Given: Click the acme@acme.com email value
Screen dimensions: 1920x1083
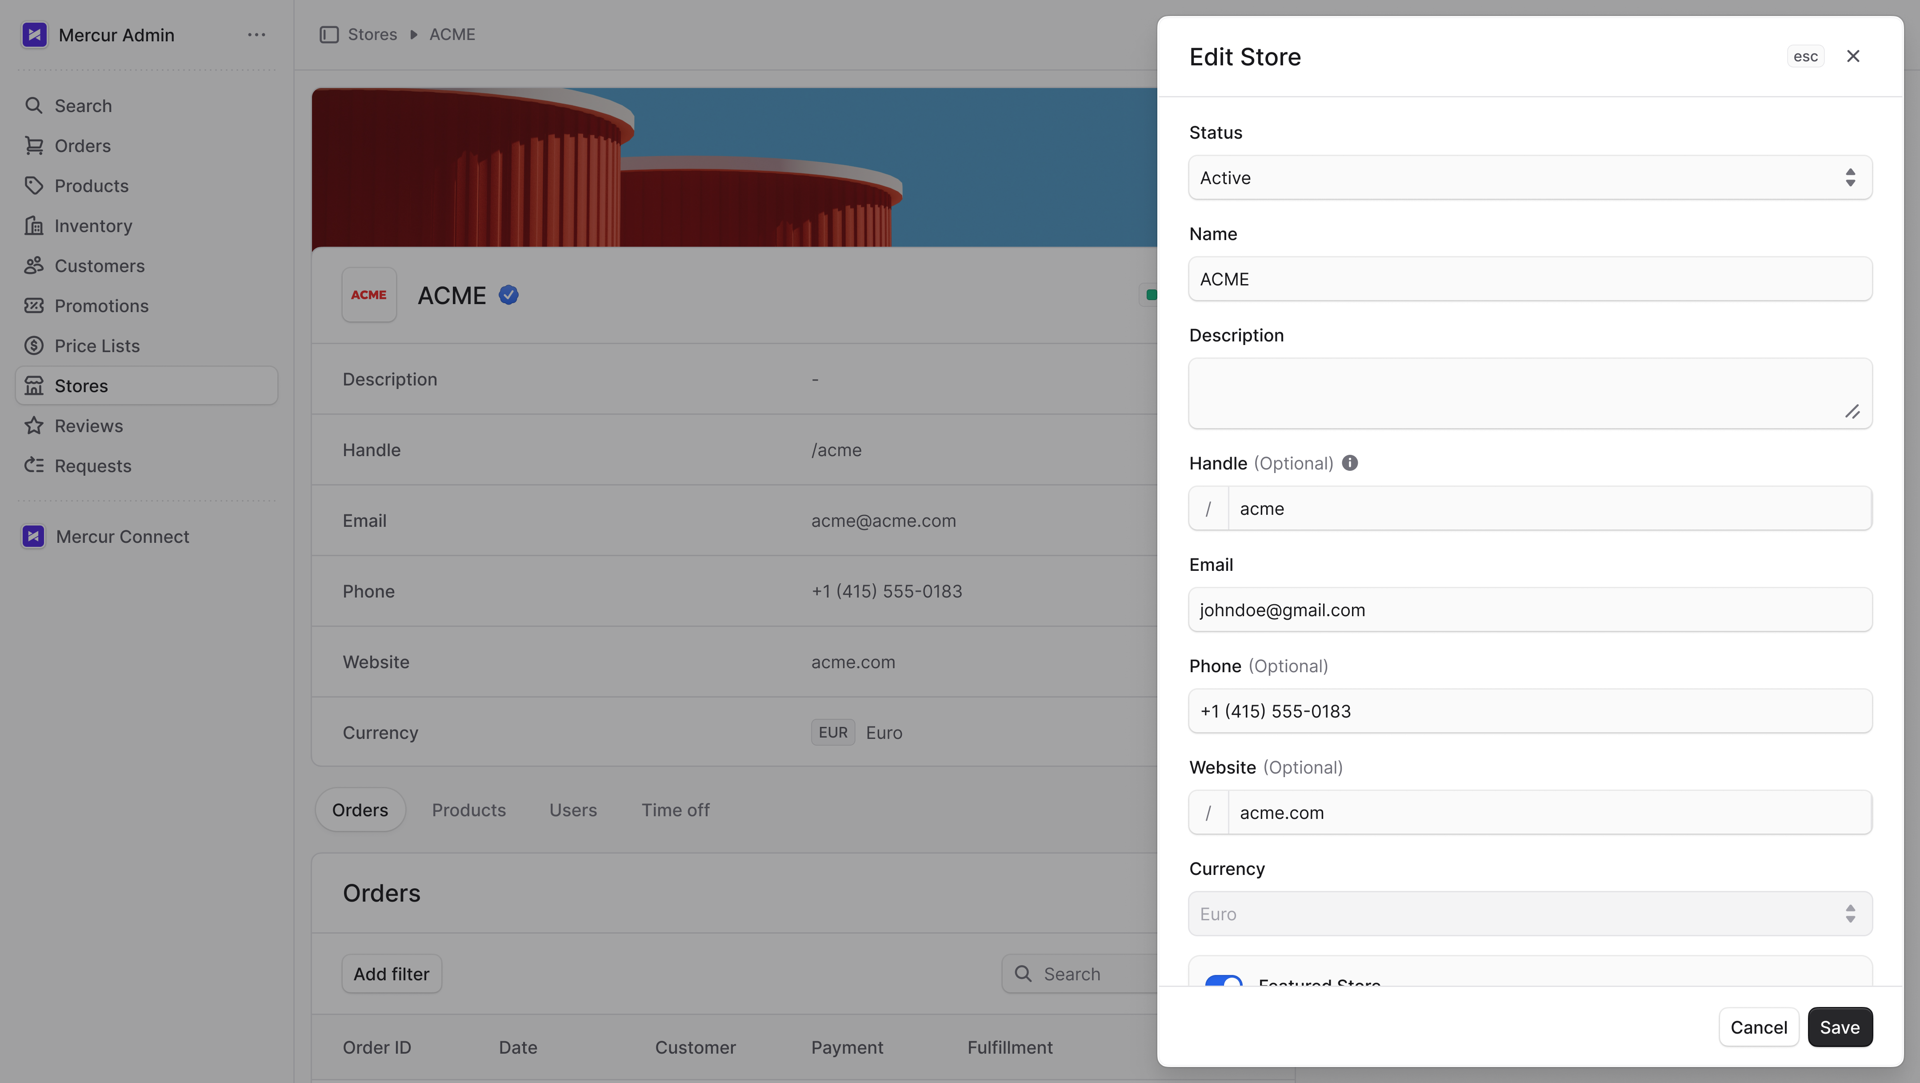Looking at the screenshot, I should [884, 521].
